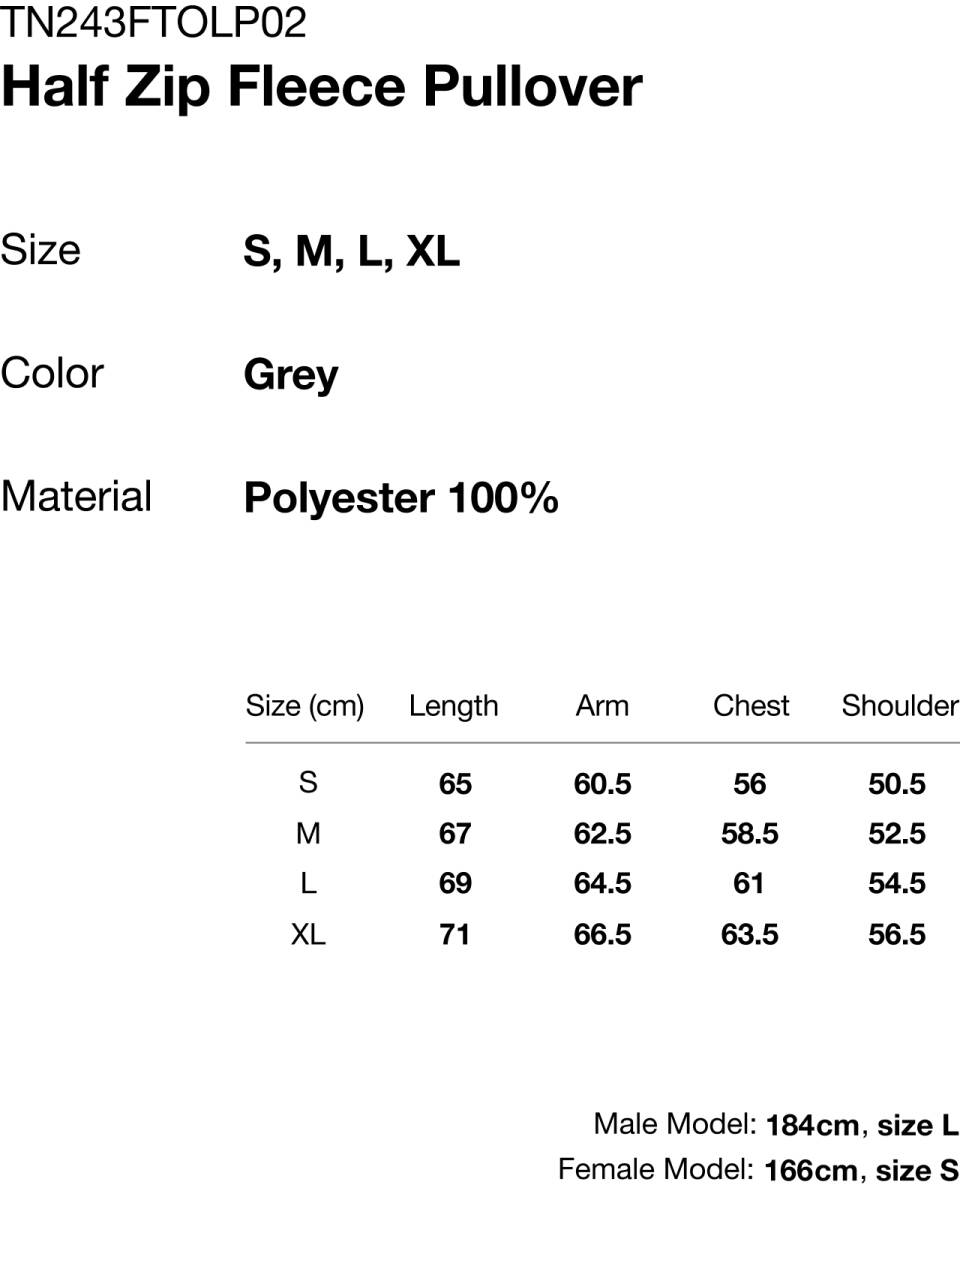Click the XL arm value 66.5

click(x=602, y=934)
